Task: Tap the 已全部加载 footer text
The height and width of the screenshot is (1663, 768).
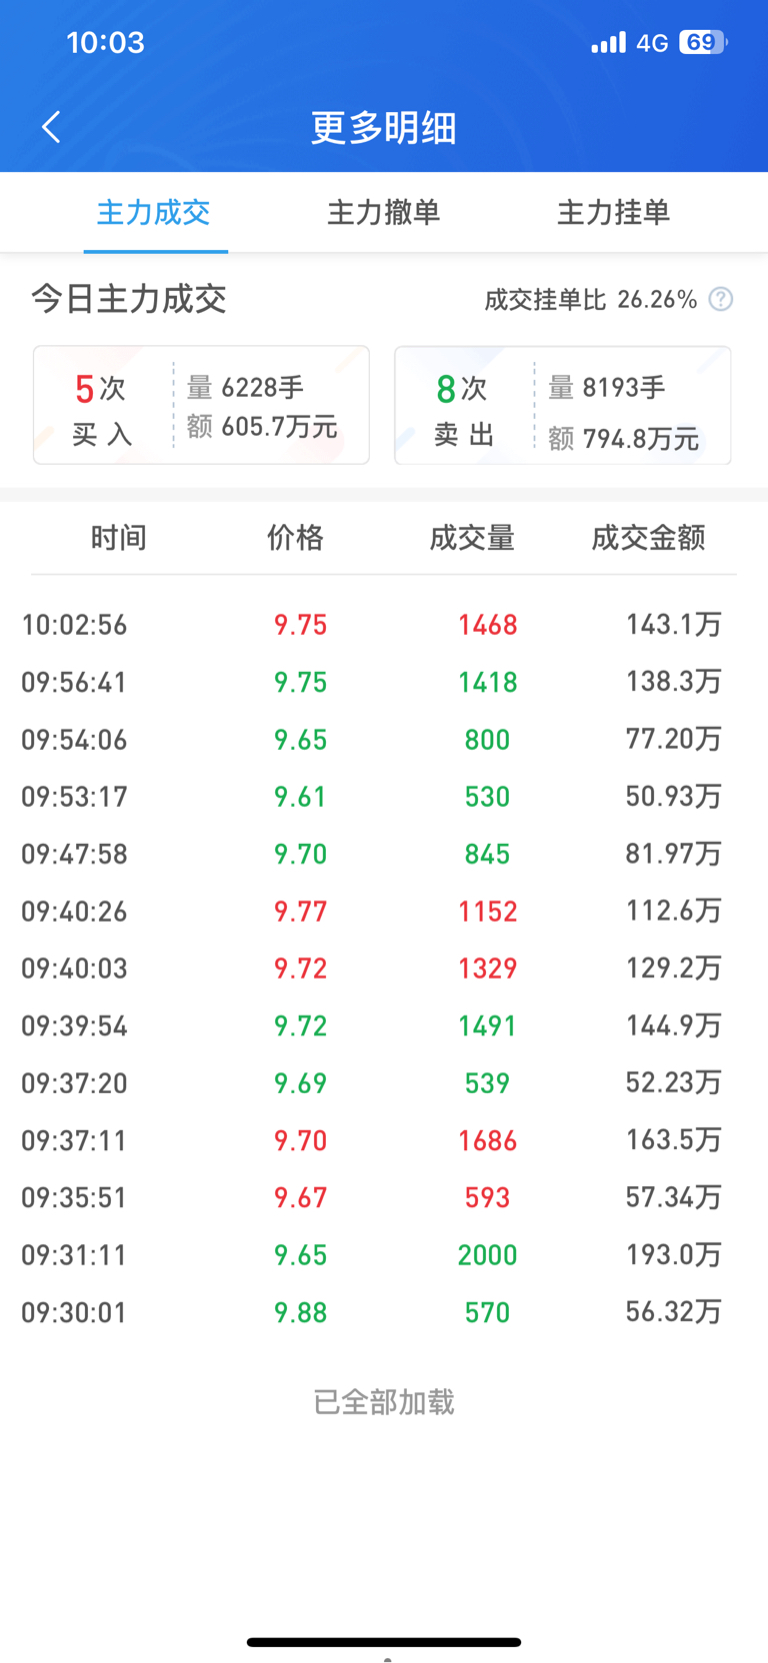Action: [x=384, y=1403]
